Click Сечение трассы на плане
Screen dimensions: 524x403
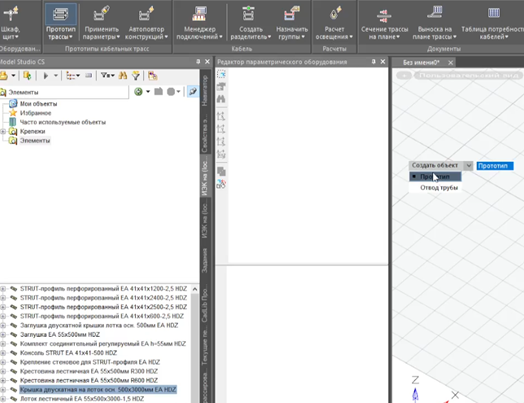click(x=384, y=22)
